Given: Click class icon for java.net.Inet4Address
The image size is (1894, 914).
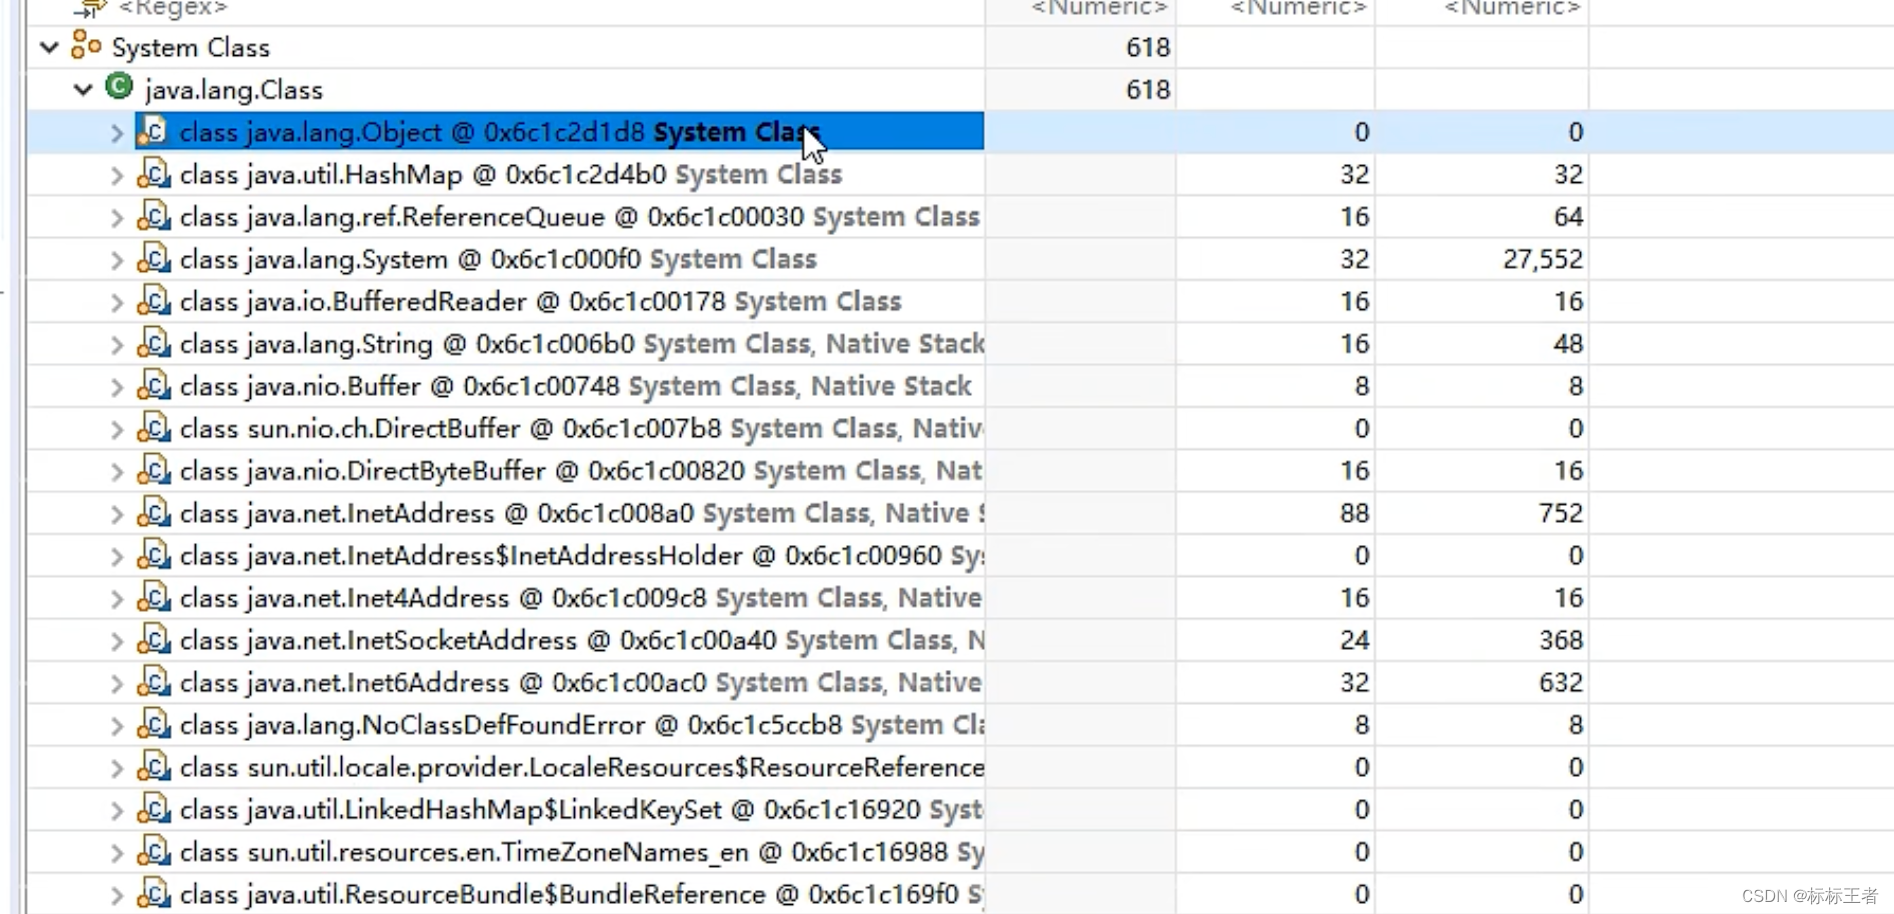Looking at the screenshot, I should coord(153,596).
